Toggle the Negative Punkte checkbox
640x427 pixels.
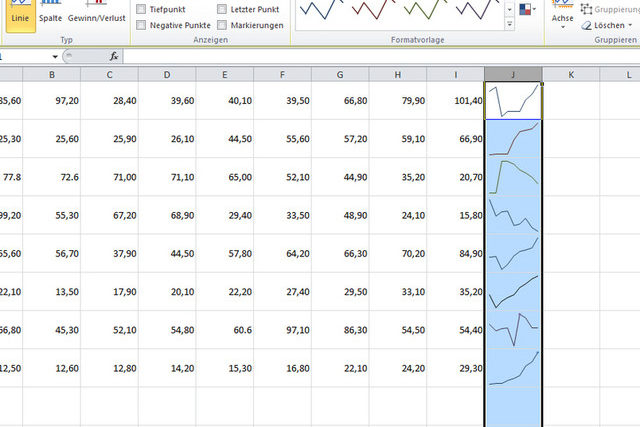click(141, 23)
